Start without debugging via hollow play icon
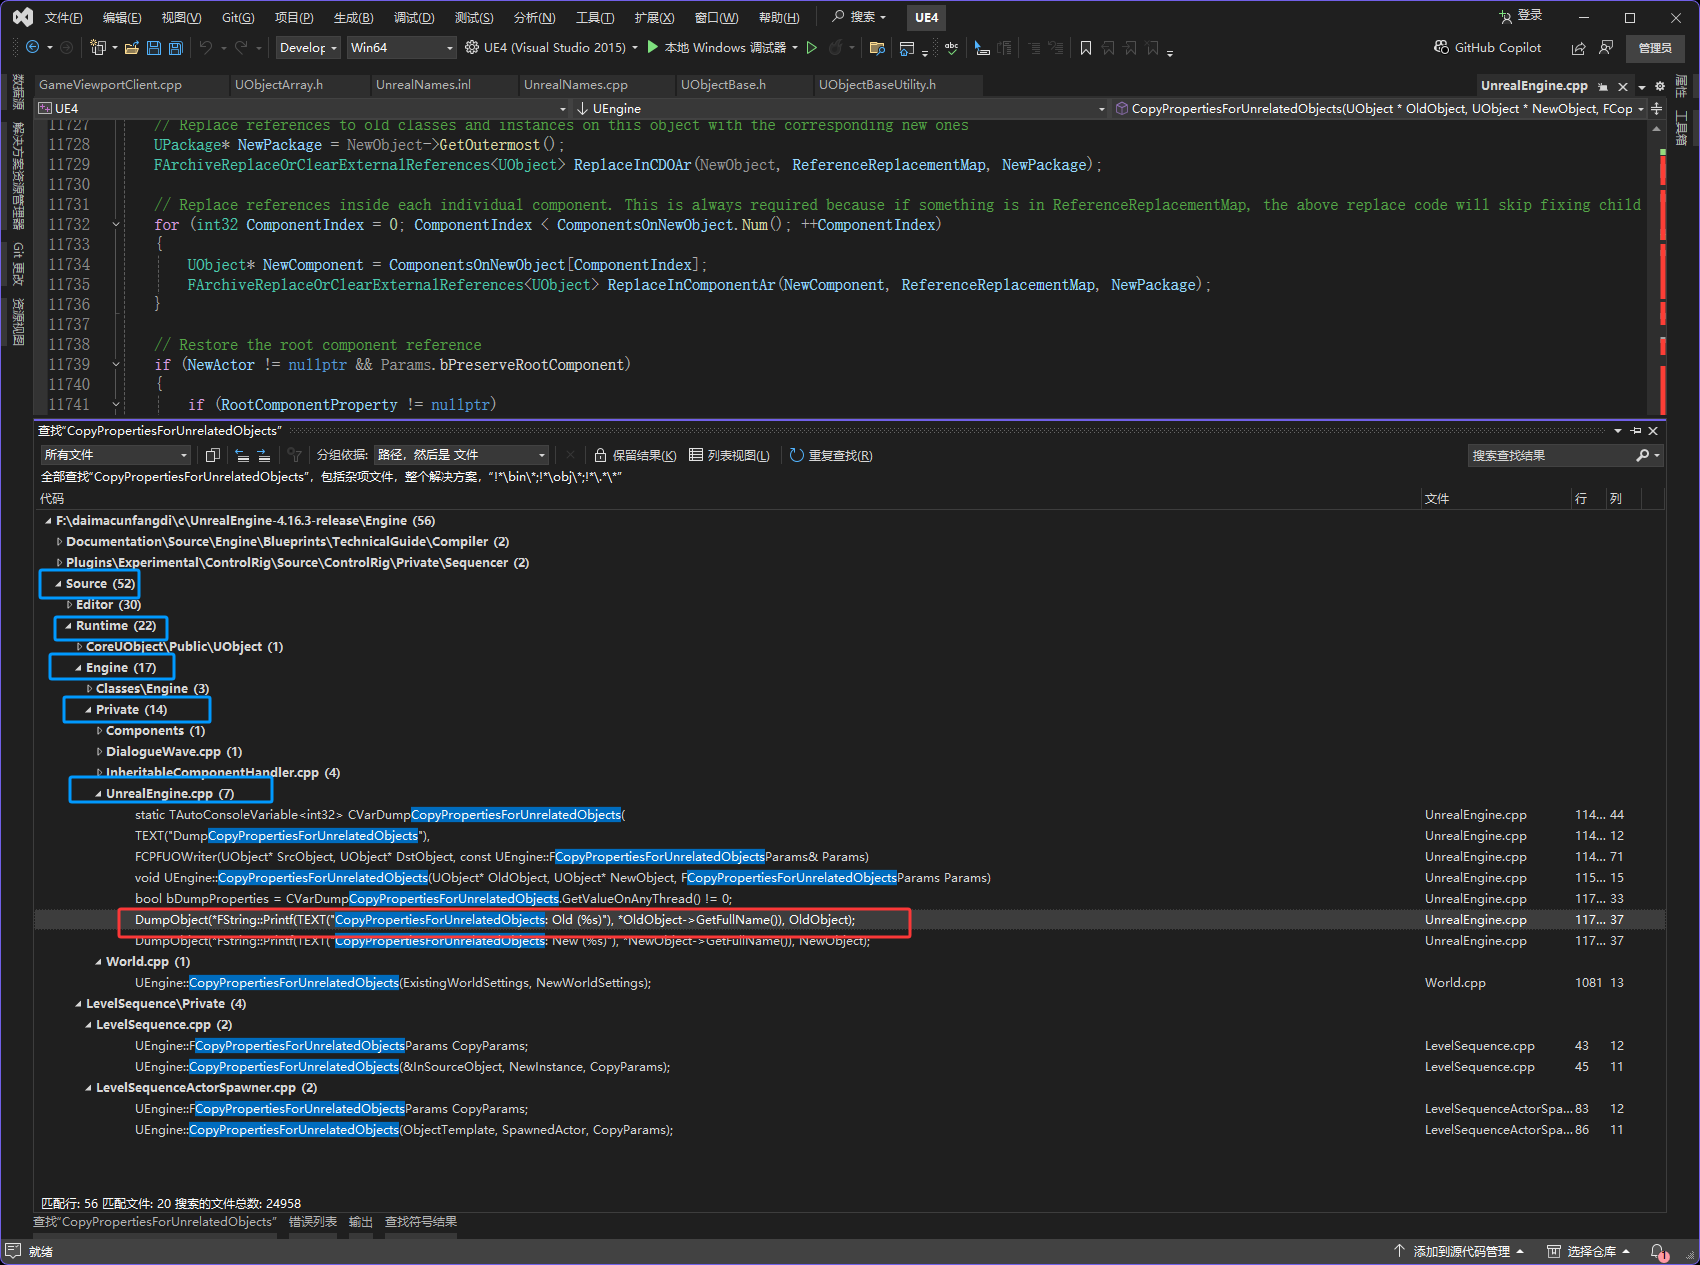The height and width of the screenshot is (1265, 1700). [x=812, y=47]
